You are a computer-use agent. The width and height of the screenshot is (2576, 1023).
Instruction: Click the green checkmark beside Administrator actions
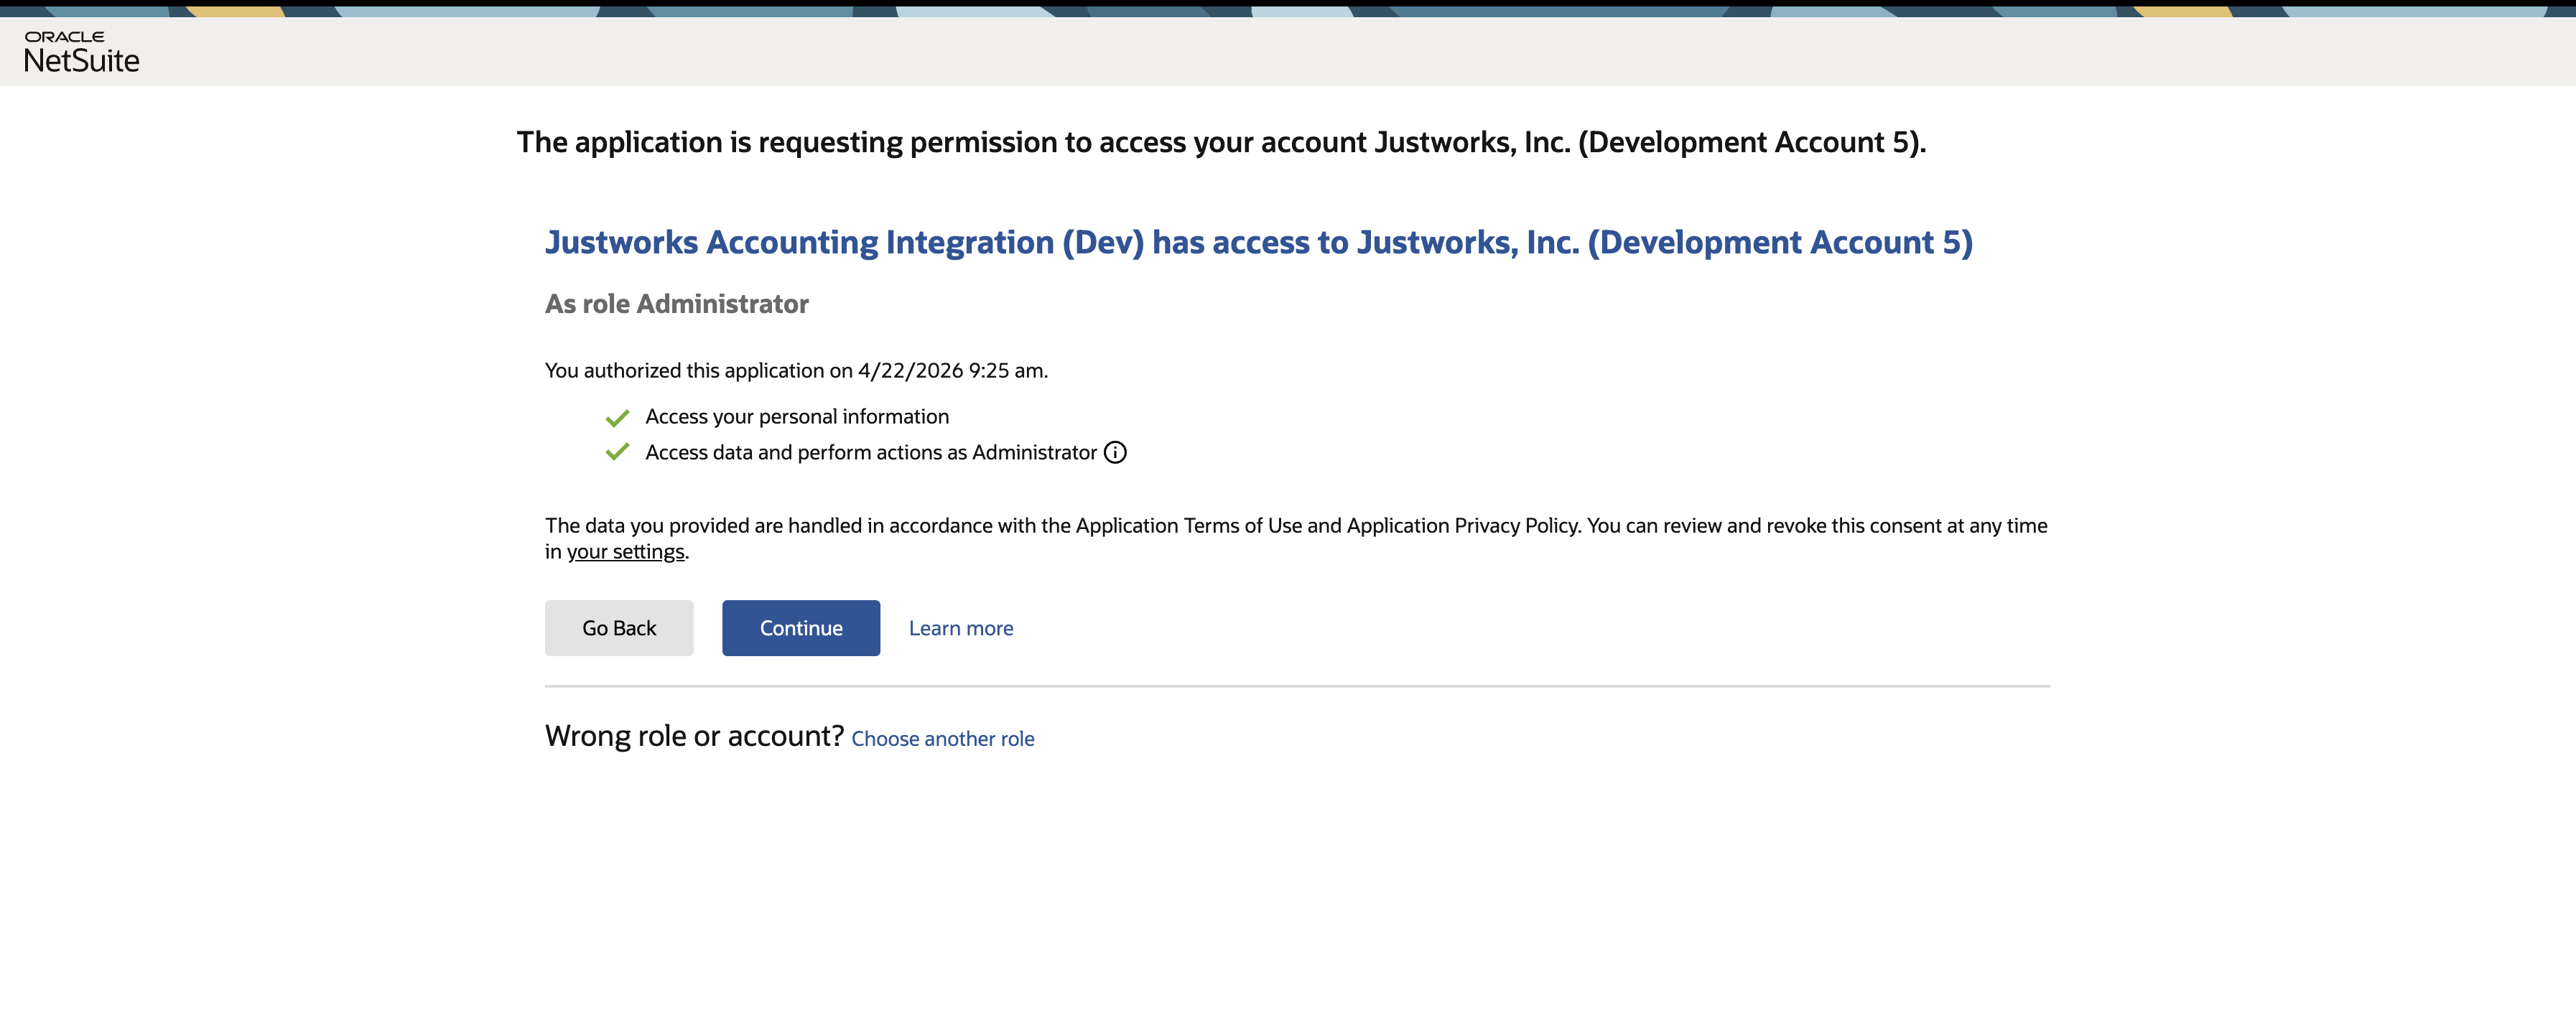[x=617, y=452]
